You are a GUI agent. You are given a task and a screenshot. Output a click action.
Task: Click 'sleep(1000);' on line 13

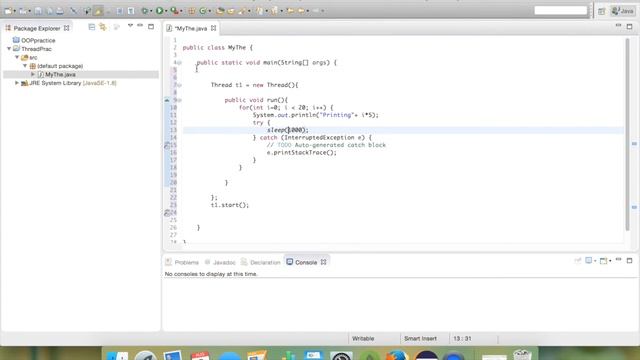pos(288,130)
